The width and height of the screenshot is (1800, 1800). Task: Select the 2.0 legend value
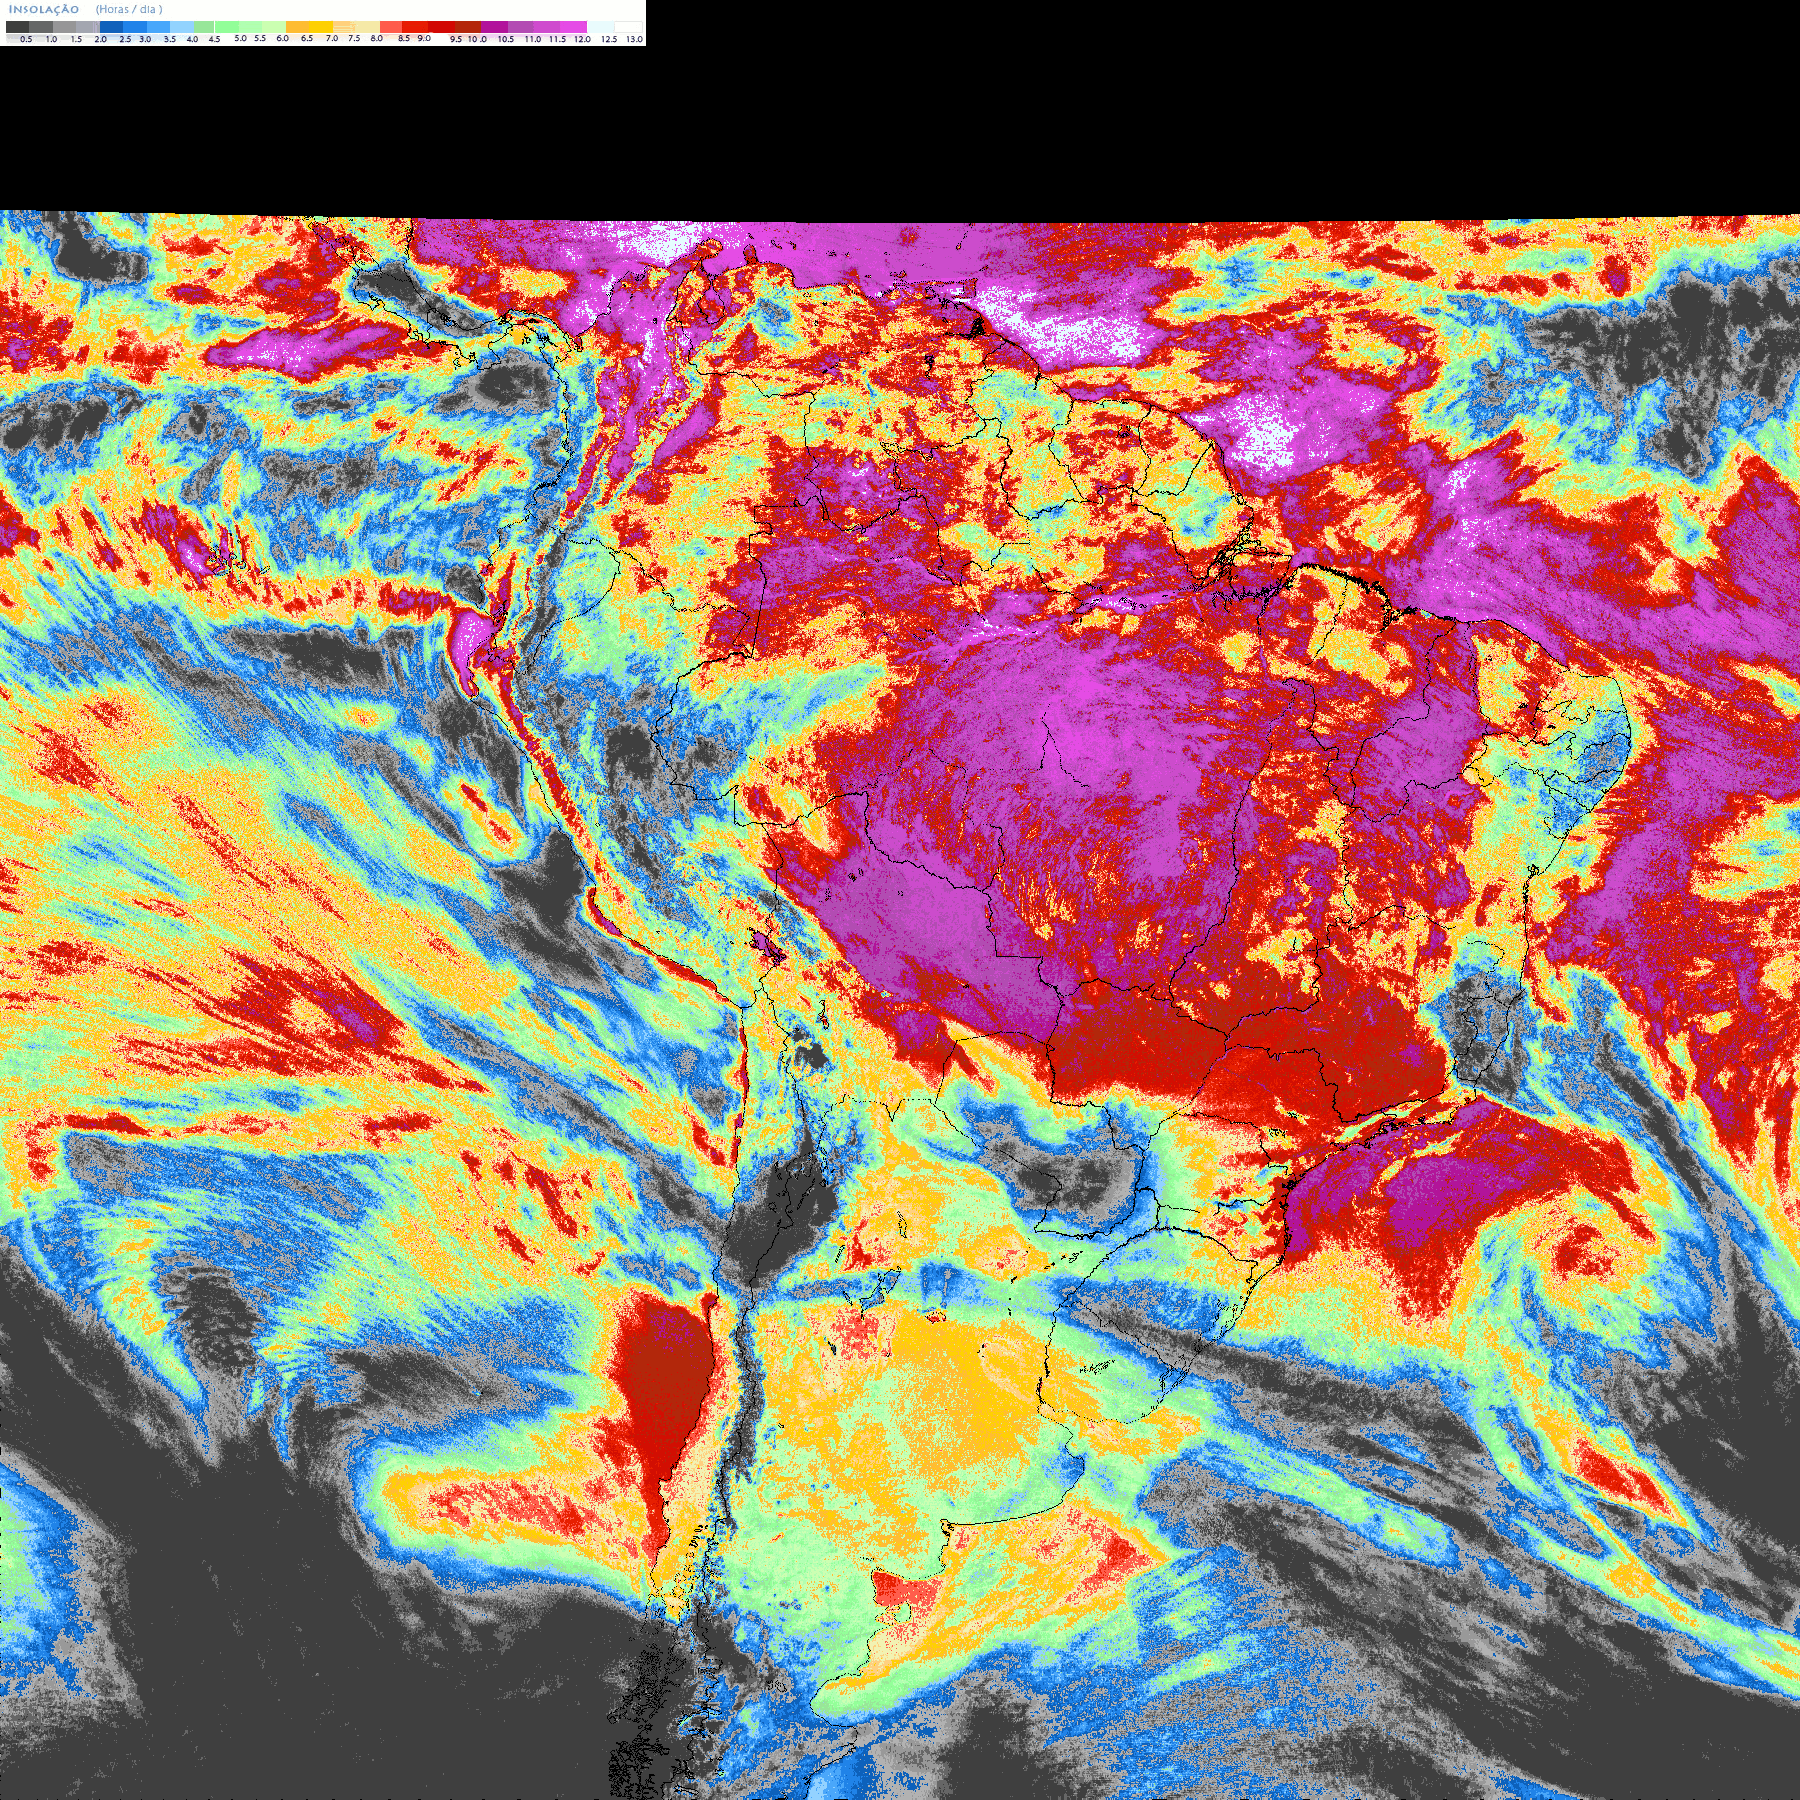coord(101,39)
